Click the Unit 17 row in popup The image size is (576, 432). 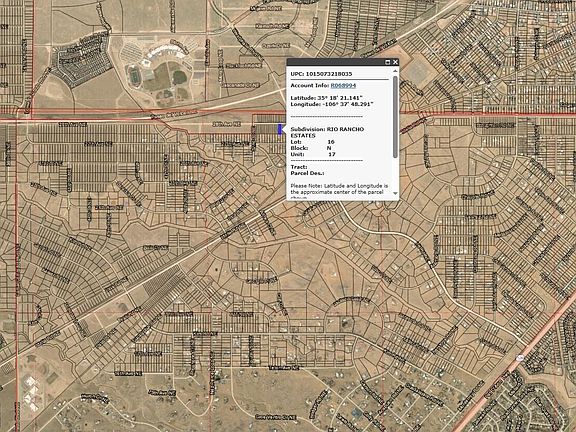(x=313, y=154)
